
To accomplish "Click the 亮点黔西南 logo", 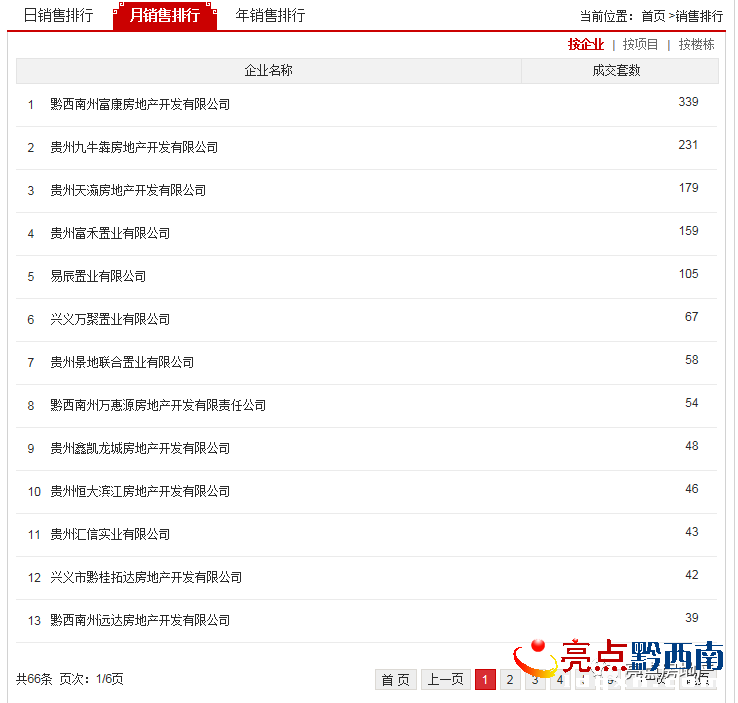I will tap(619, 657).
